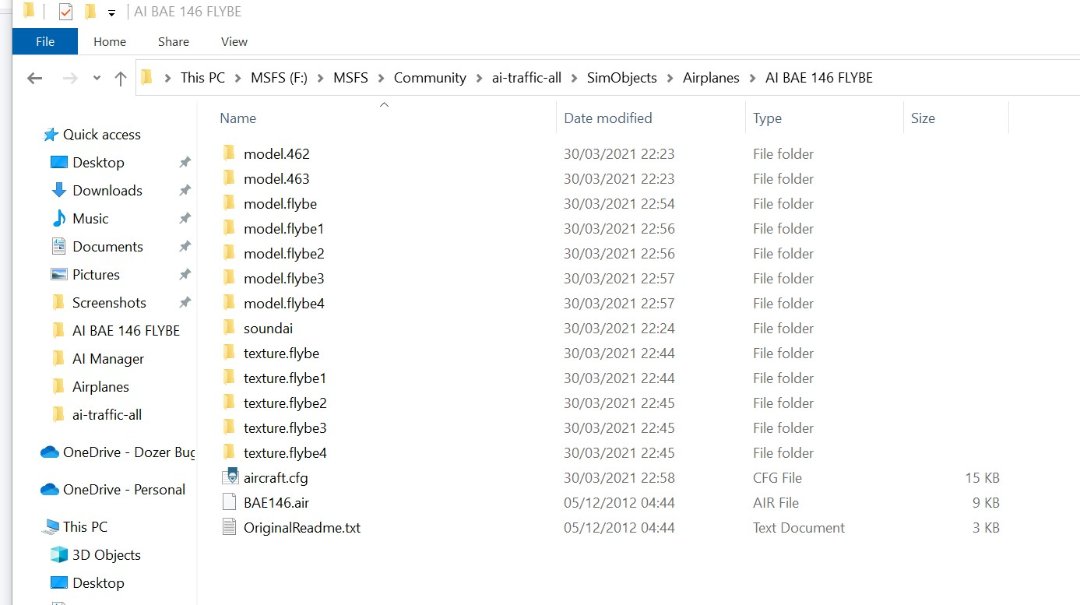The image size is (1080, 605).
Task: Open the recent locations dropdown arrow
Action: click(97, 78)
